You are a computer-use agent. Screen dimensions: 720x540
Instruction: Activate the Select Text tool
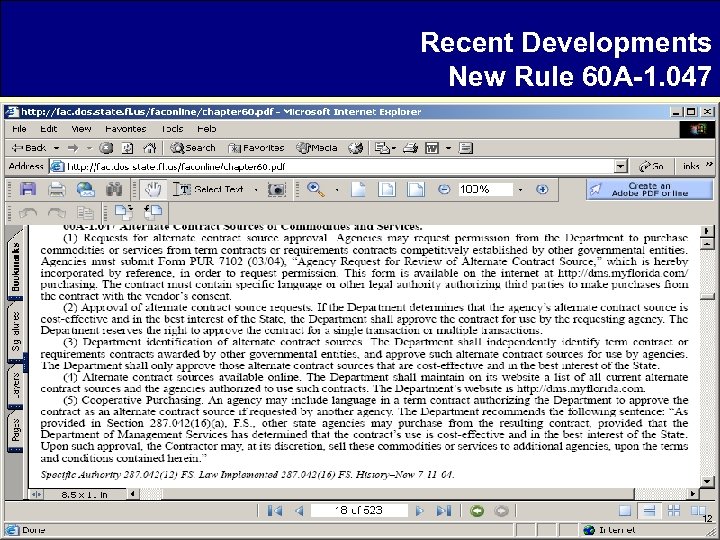click(208, 189)
